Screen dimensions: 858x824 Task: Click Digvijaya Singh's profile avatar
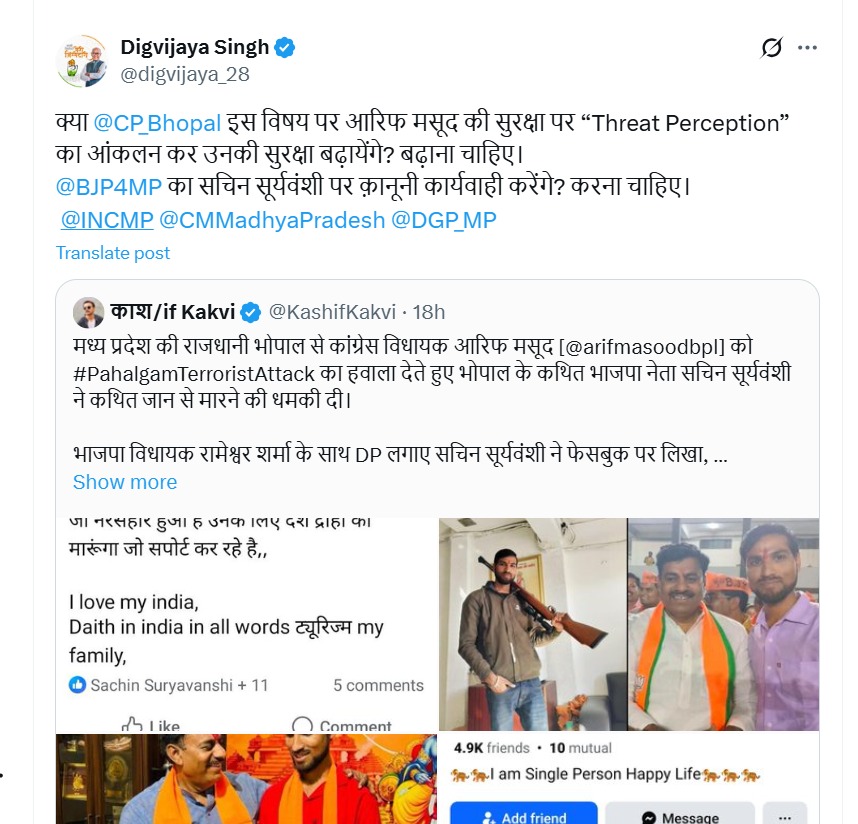click(83, 61)
